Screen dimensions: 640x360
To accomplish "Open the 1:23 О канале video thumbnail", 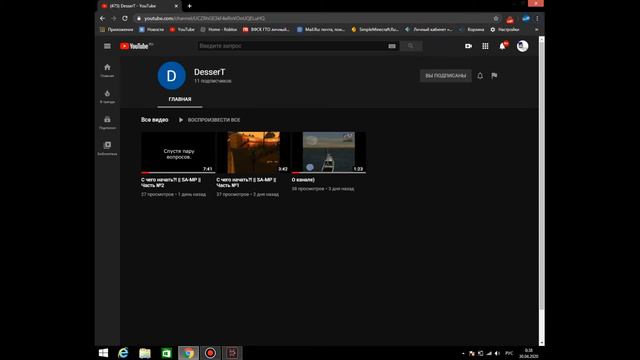I will pyautogui.click(x=329, y=152).
